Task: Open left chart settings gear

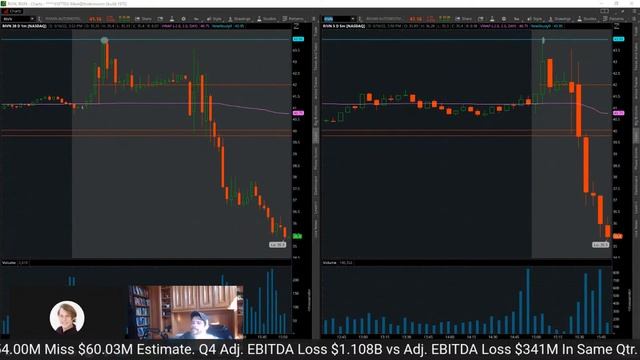Action: click(x=183, y=19)
